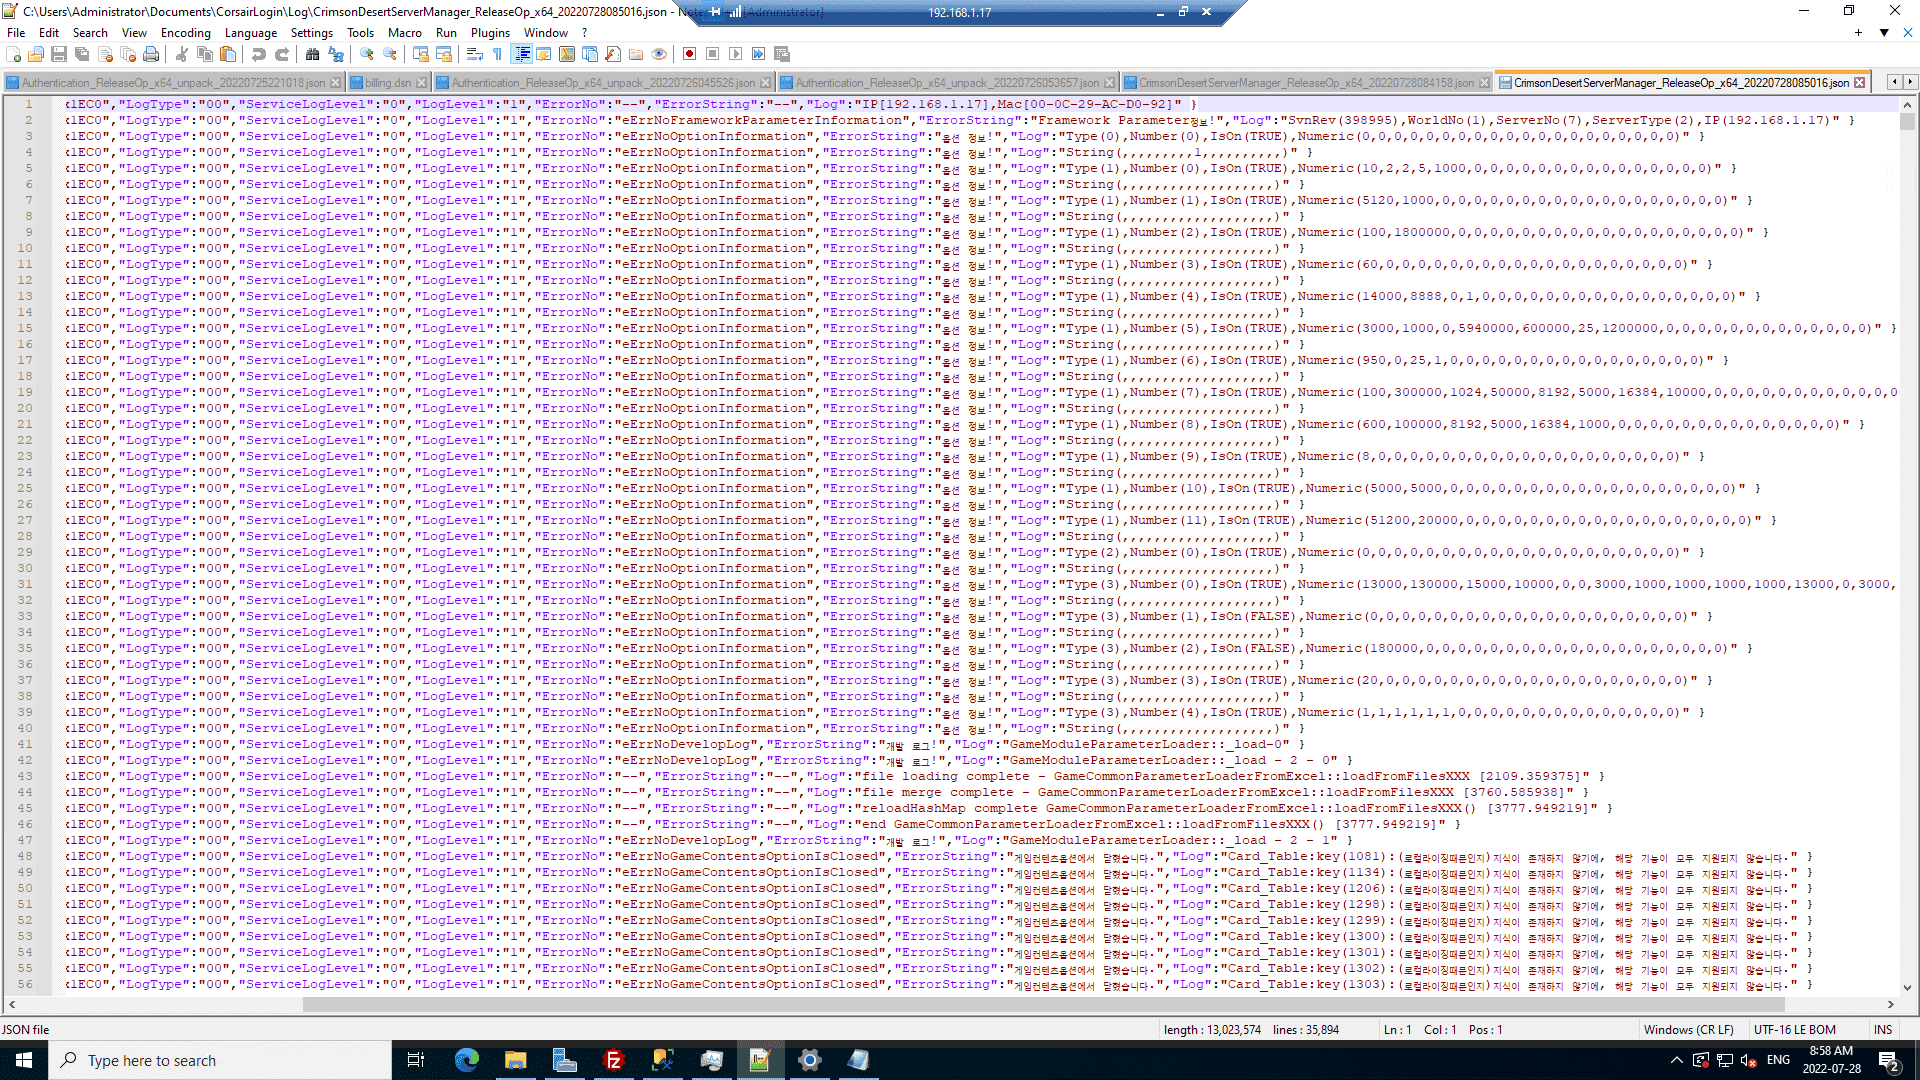This screenshot has height=1080, width=1920.
Task: Cut selection using scissors icon
Action: coord(182,54)
